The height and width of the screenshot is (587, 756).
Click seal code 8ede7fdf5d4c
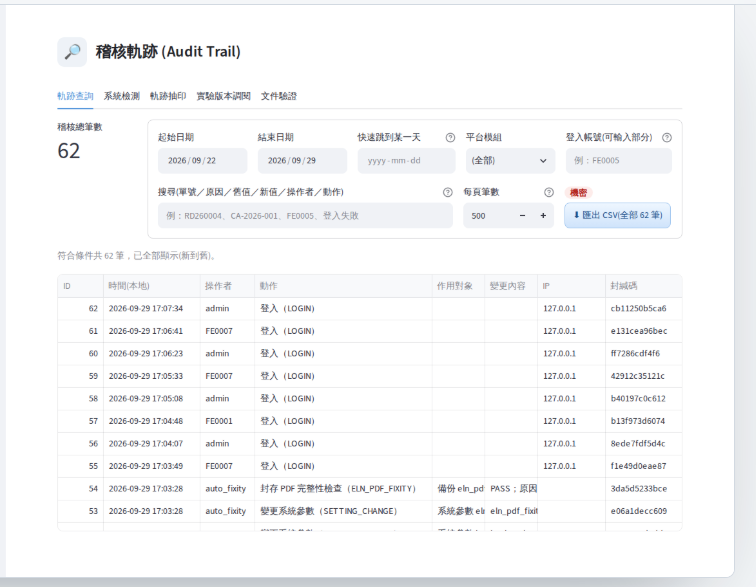(638, 444)
